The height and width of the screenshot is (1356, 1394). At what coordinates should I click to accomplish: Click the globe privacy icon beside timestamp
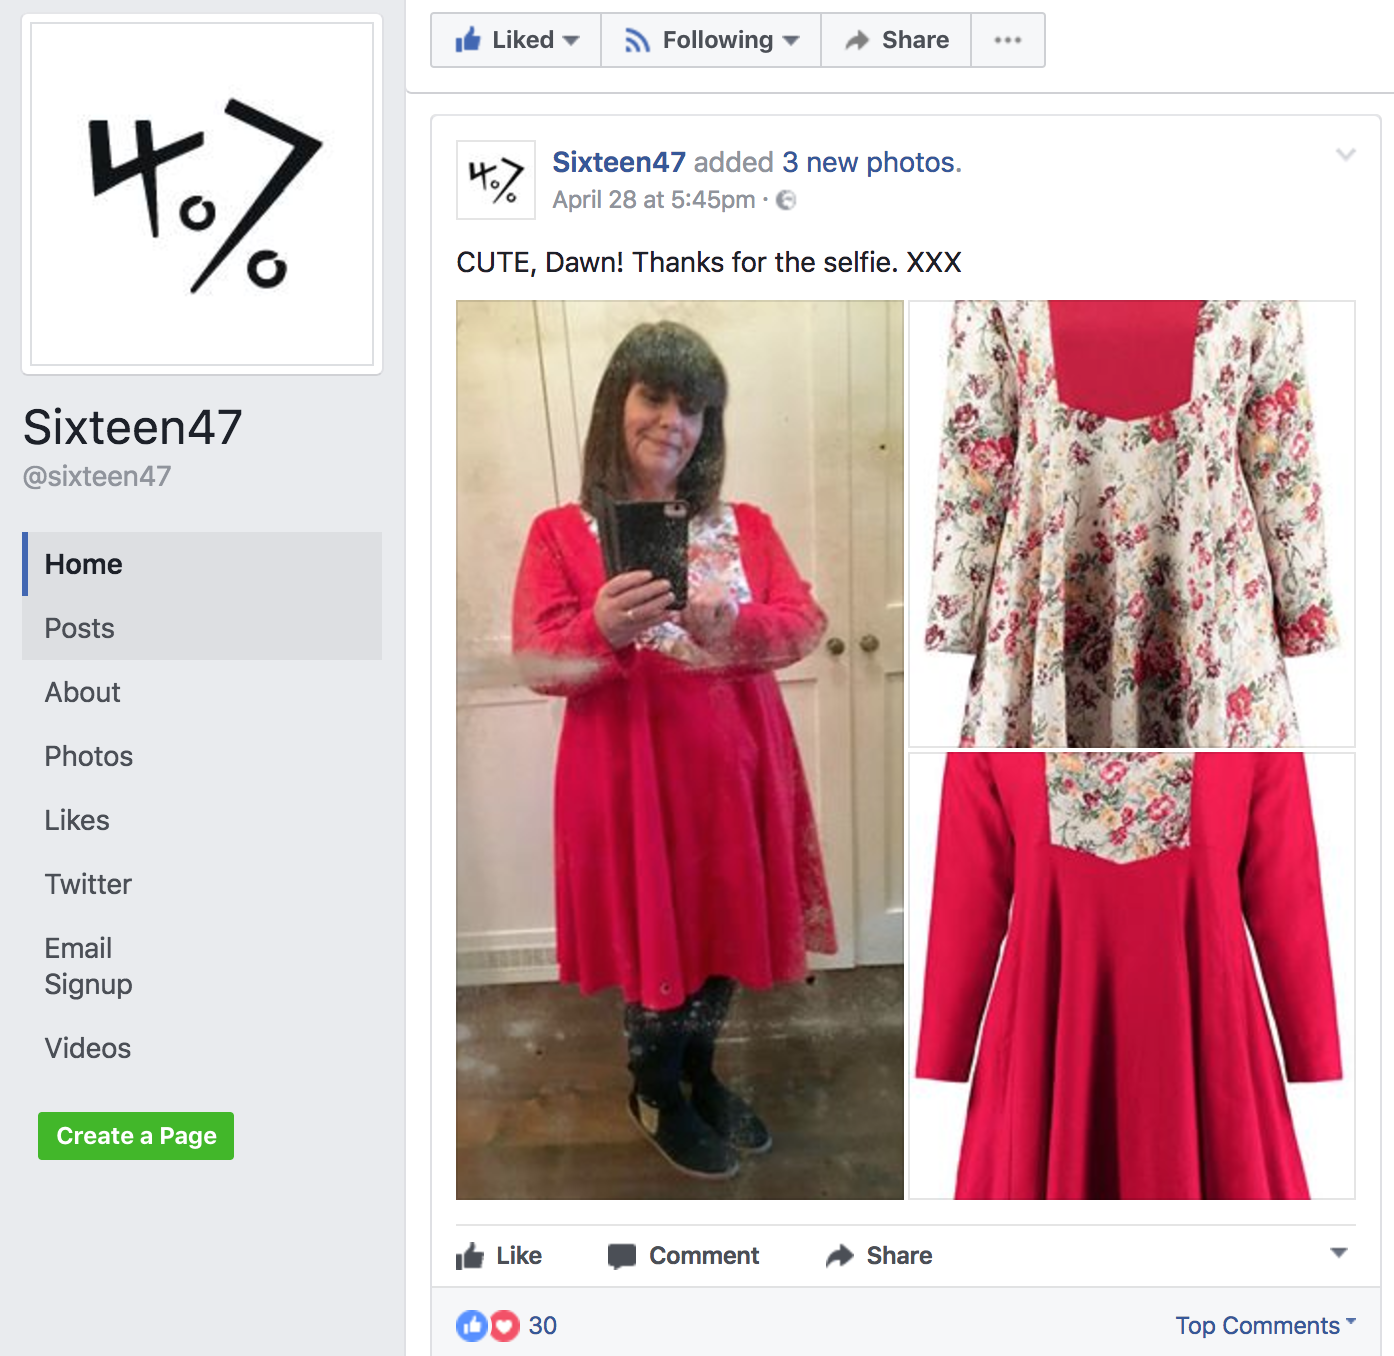point(786,200)
